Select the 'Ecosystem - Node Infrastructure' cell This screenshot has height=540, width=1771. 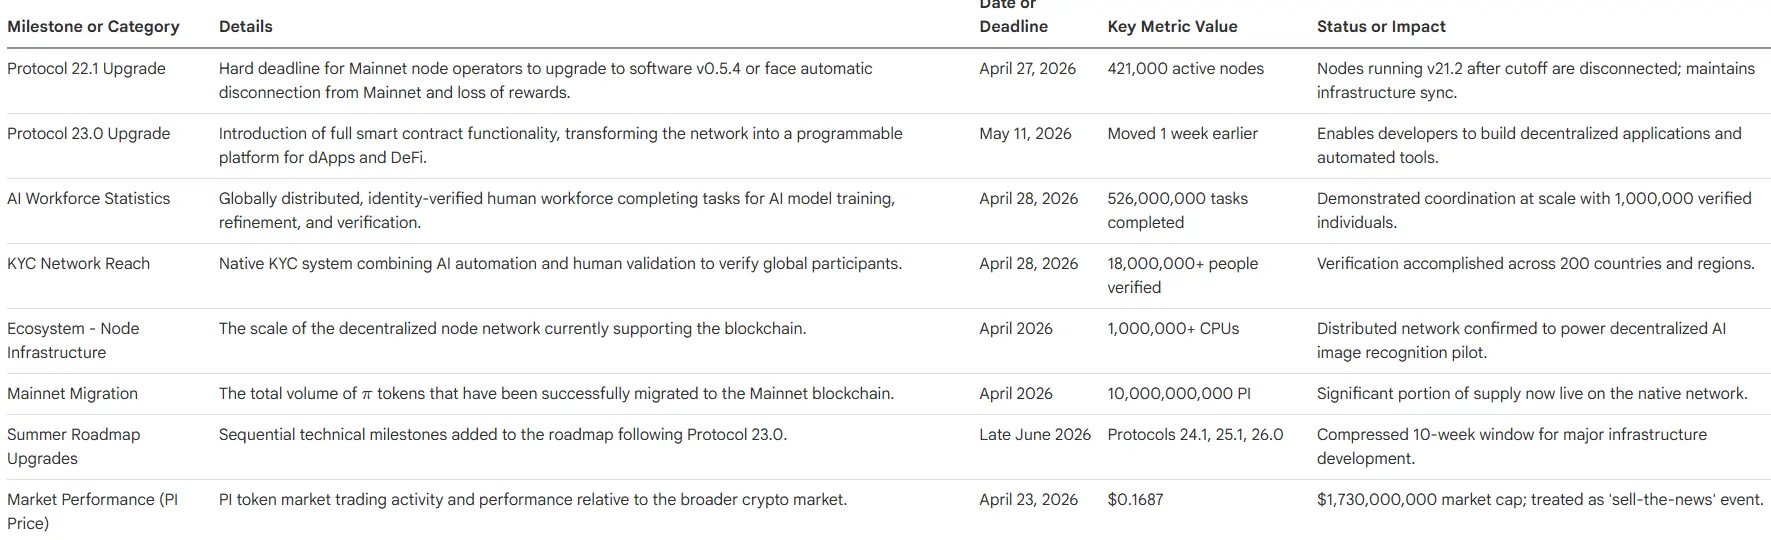(x=73, y=341)
